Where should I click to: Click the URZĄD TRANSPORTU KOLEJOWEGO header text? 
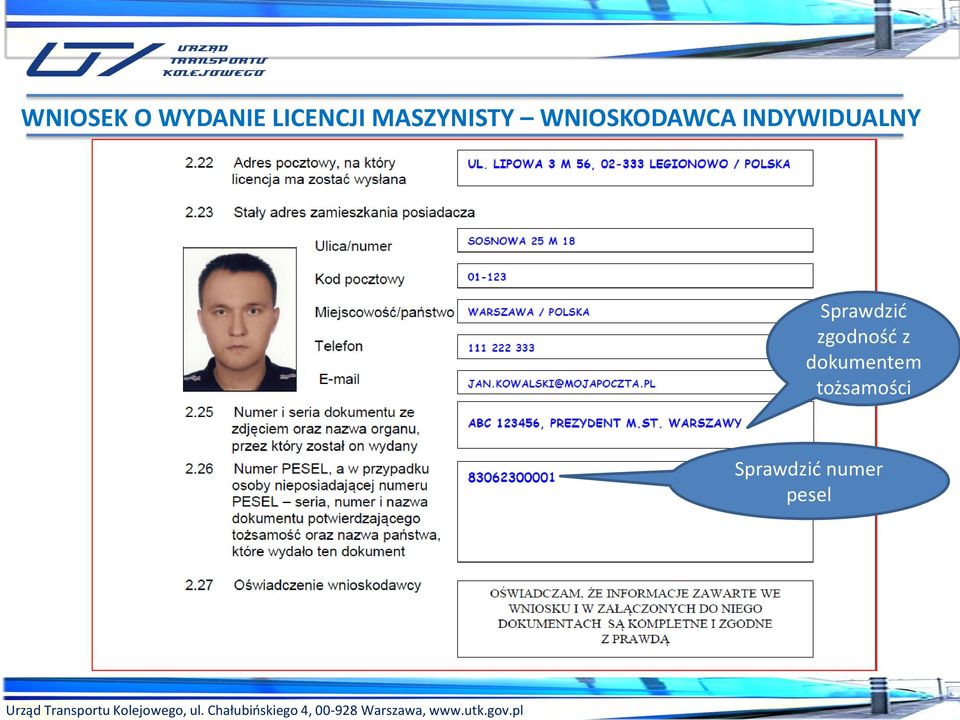tap(215, 60)
